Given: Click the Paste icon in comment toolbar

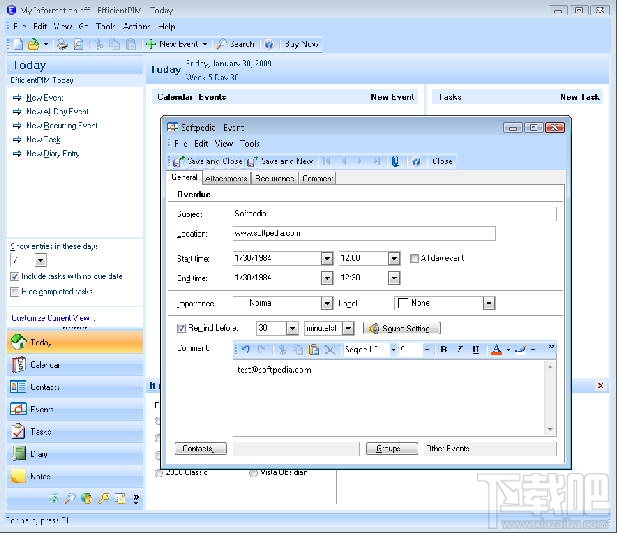Looking at the screenshot, I should [x=313, y=349].
